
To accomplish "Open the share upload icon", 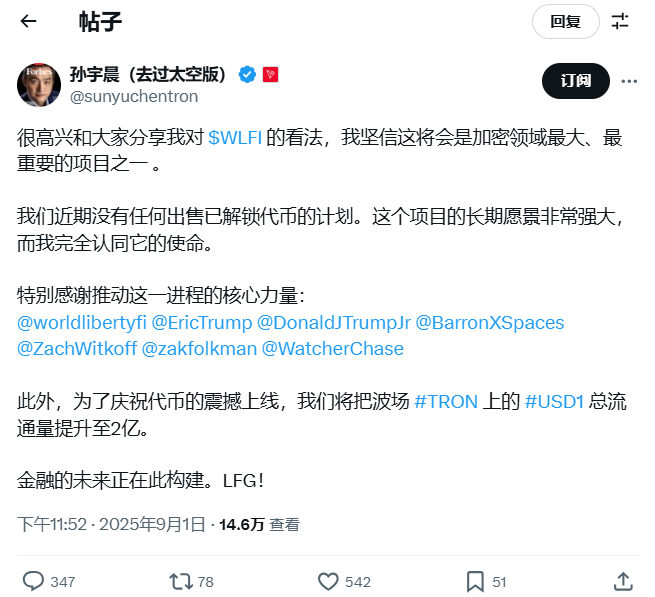I will (x=623, y=581).
